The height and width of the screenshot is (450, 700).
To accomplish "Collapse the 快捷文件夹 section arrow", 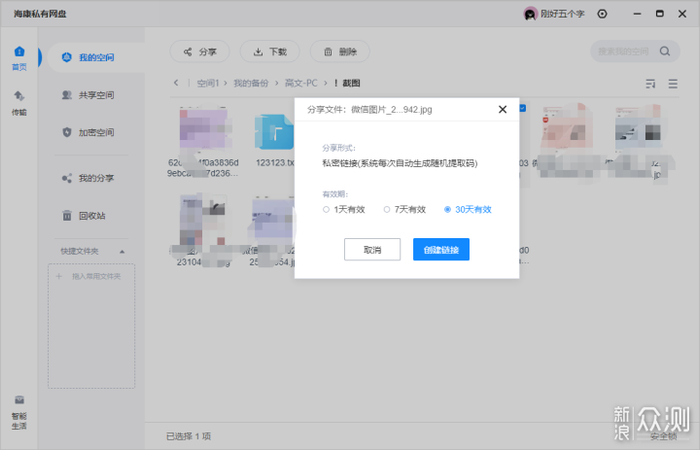I will [x=122, y=252].
